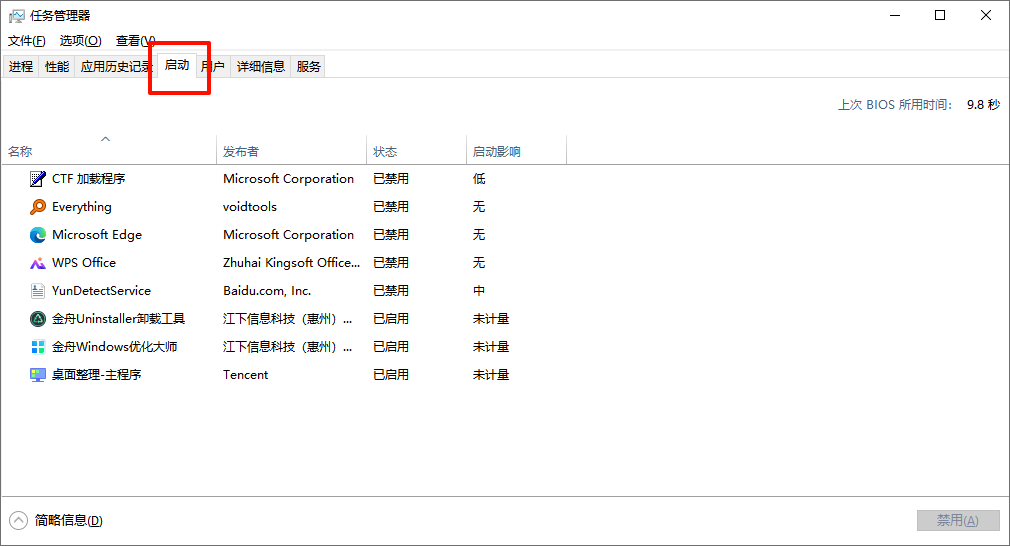Click publisher voidtools cell
1010x546 pixels.
(x=250, y=207)
